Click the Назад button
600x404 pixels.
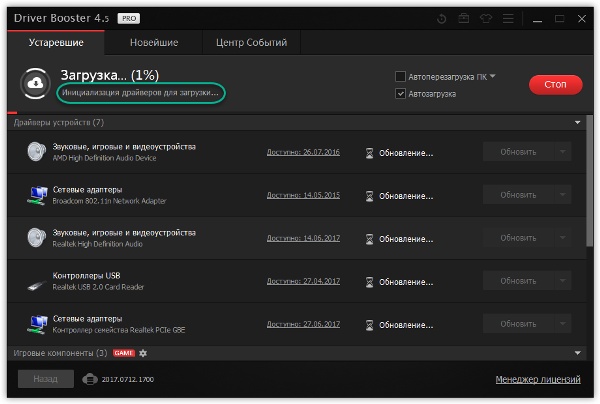tap(46, 379)
